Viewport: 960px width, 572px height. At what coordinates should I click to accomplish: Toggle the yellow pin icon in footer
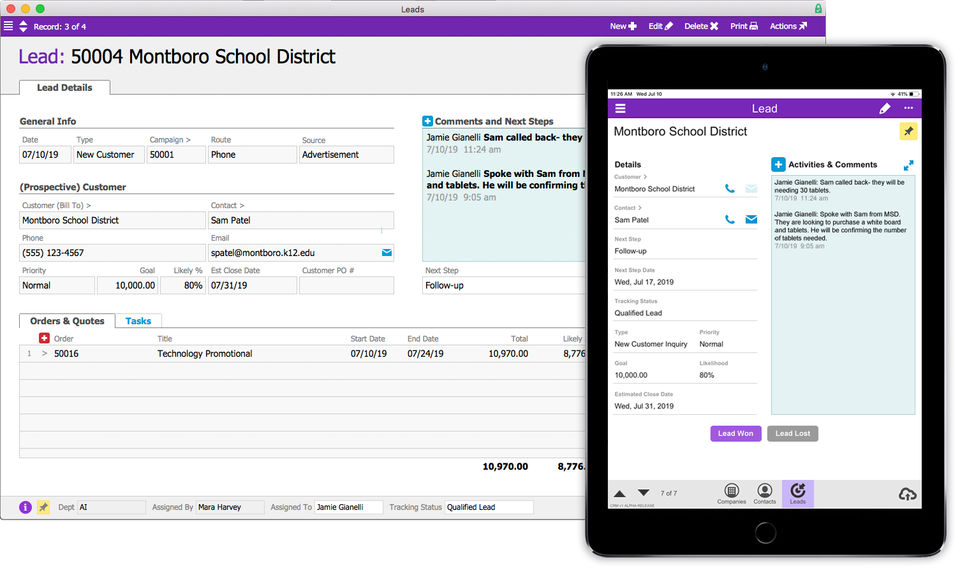[x=43, y=507]
